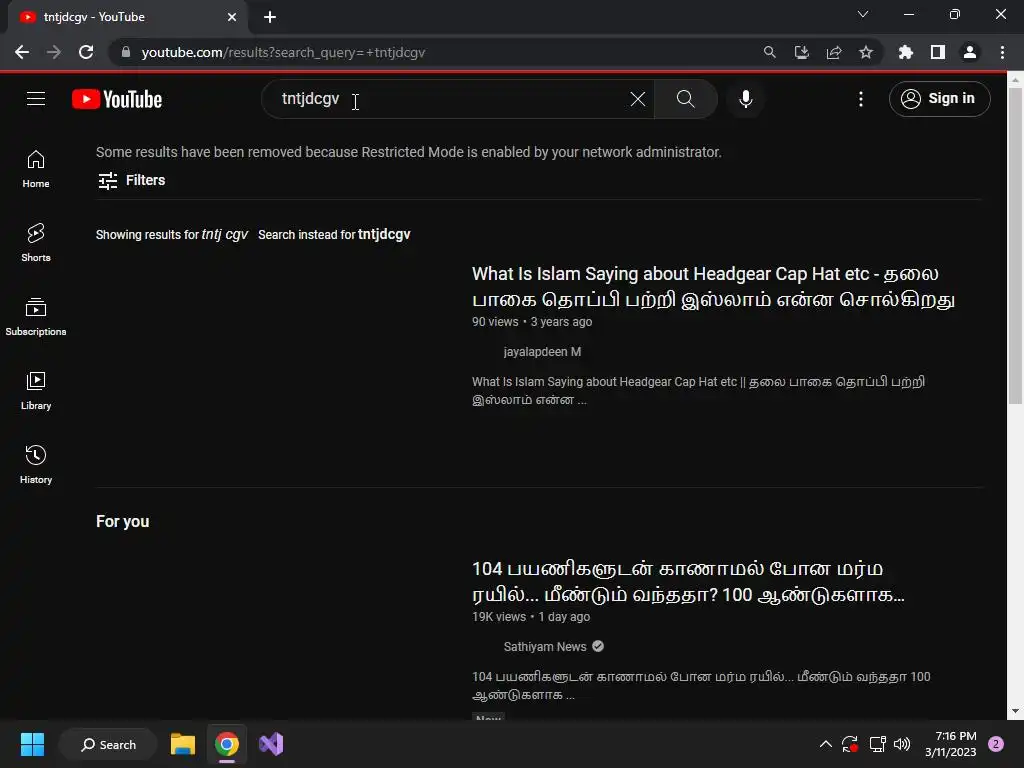Open Chrome profile avatar menu
Screen dimensions: 1024x768
click(969, 52)
